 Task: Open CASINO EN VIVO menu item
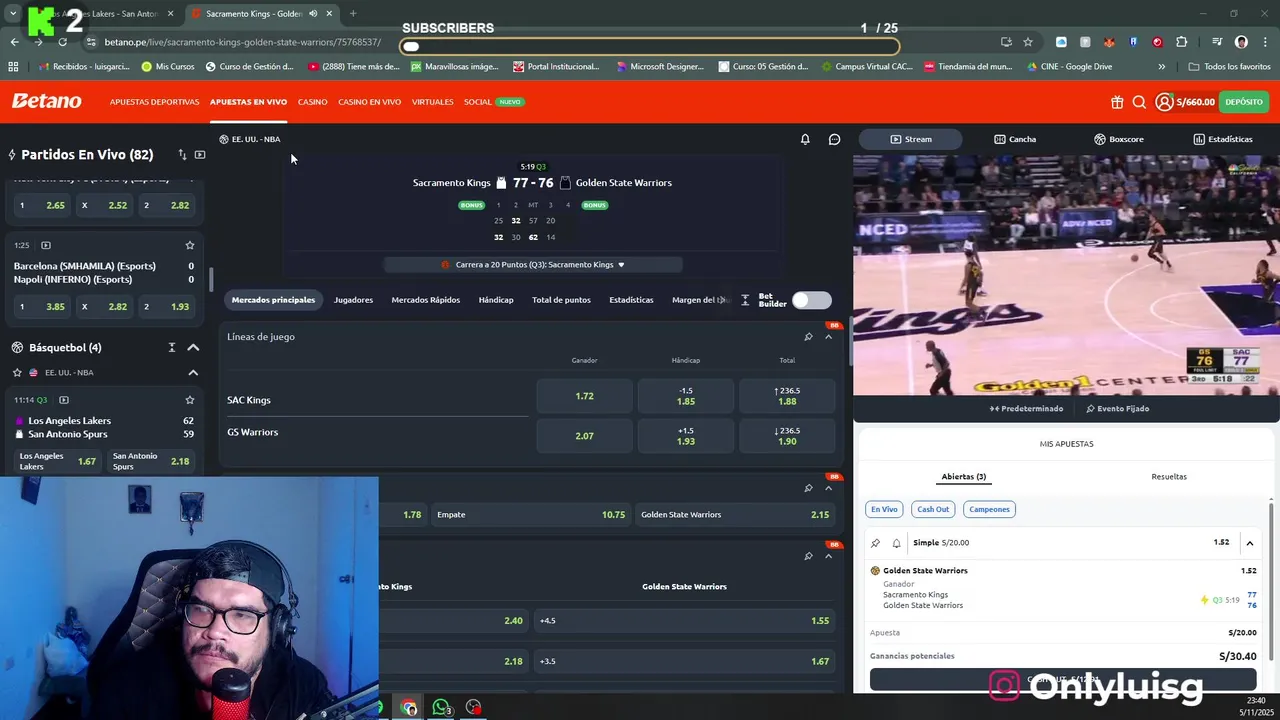[x=369, y=102]
